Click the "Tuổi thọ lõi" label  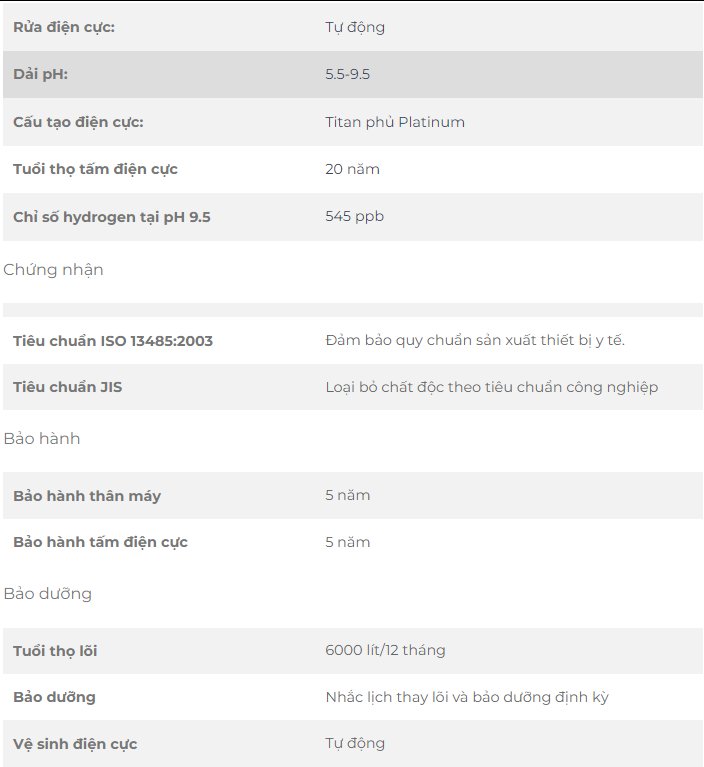(55, 651)
